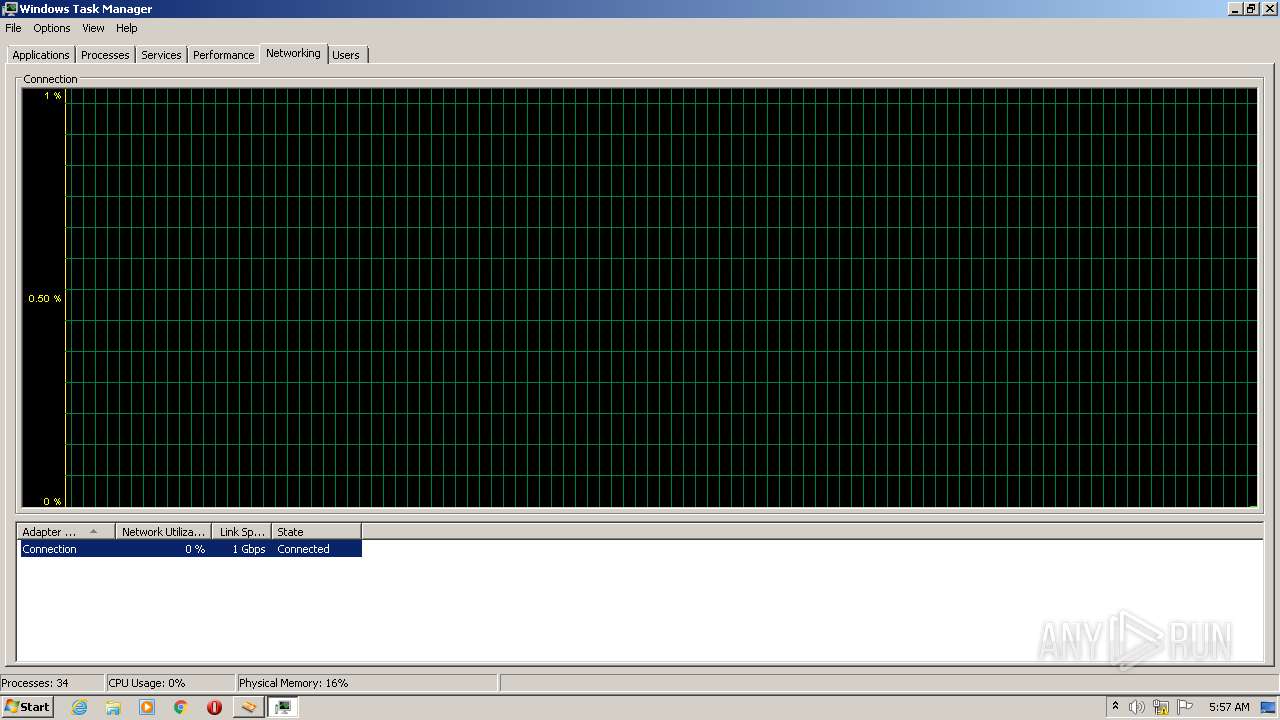
Task: Launch Google Chrome from taskbar
Action: (x=181, y=707)
